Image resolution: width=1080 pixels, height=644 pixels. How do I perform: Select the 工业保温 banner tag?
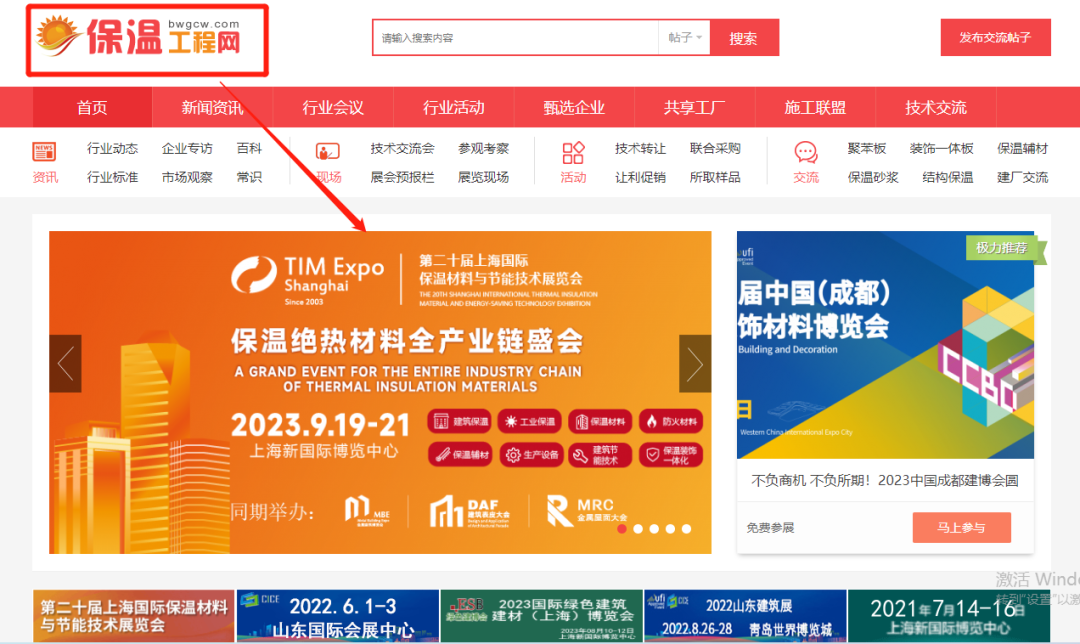pos(530,422)
